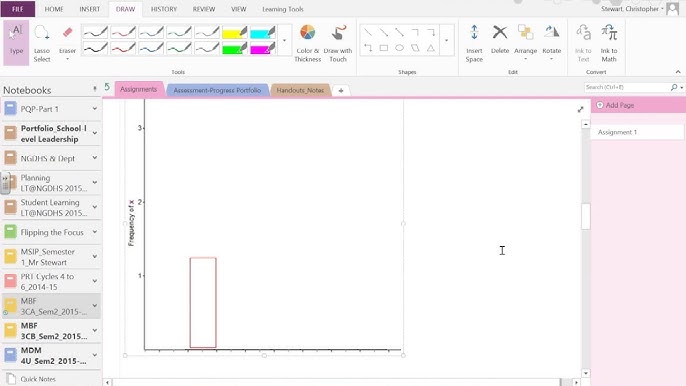
Task: Select the triangle shape
Action: pyautogui.click(x=431, y=48)
